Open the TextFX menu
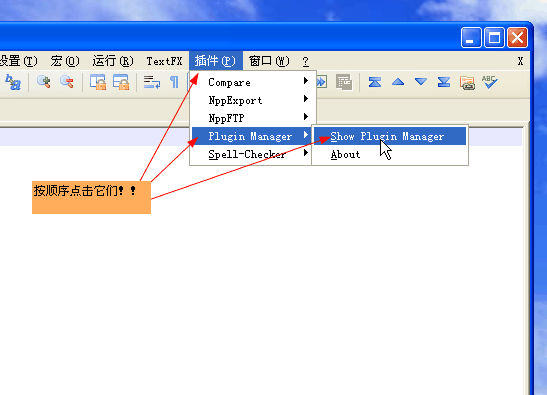Screen dimensions: 547x395 [164, 61]
